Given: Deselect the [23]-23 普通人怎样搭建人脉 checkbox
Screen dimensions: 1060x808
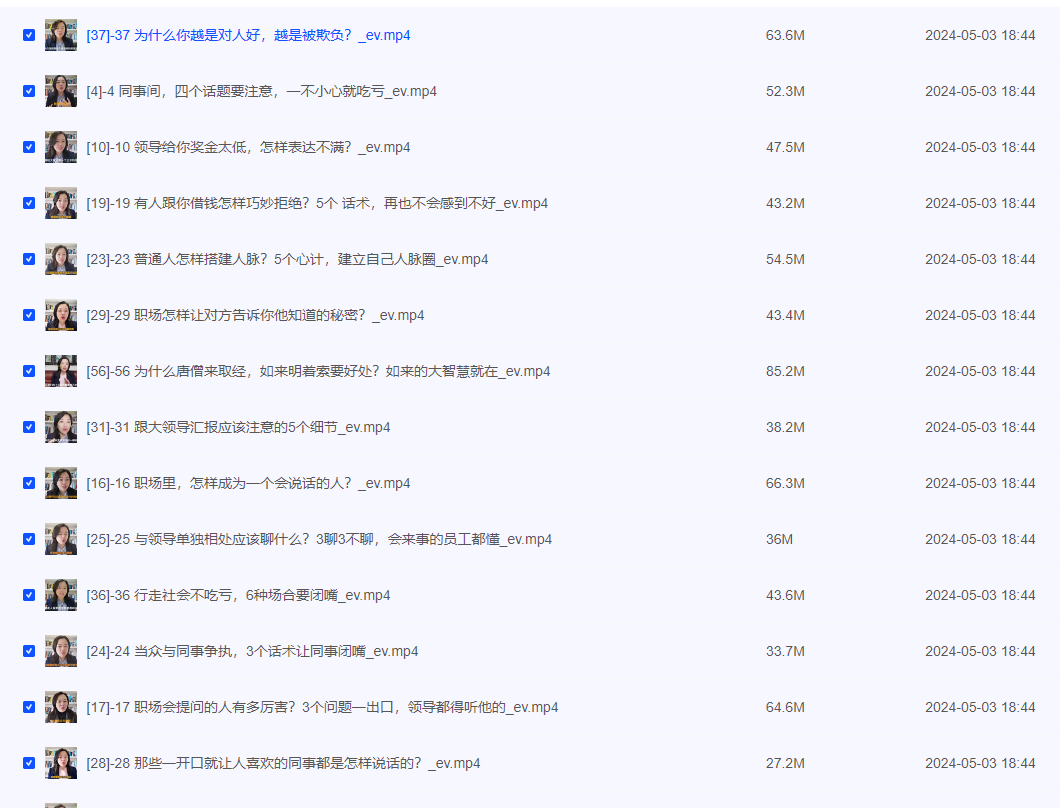Looking at the screenshot, I should click(x=29, y=259).
